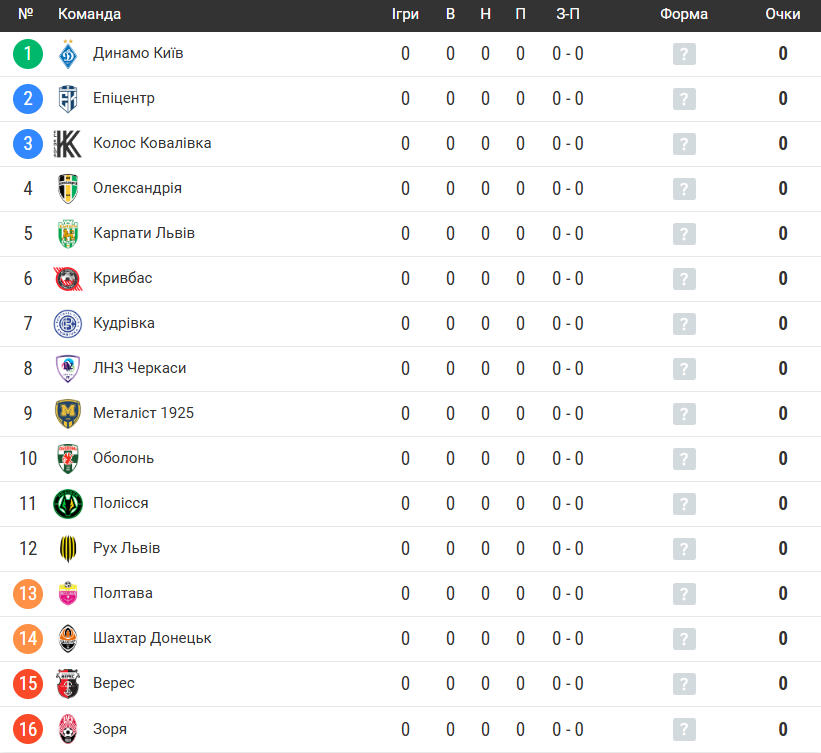Click the Епіцентр team logo
Screen dimensions: 821x753
tap(68, 99)
